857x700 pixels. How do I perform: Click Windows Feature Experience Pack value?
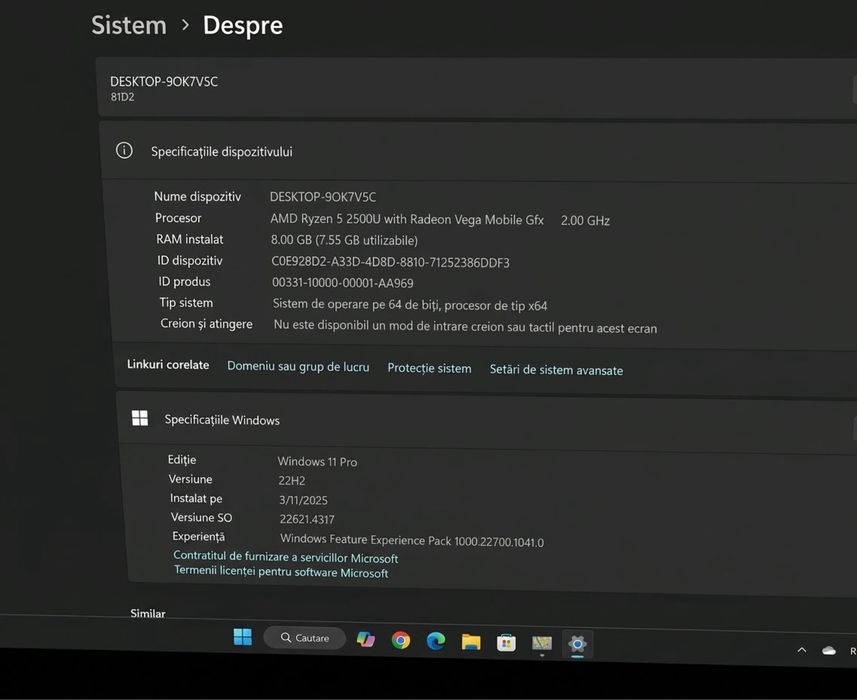pyautogui.click(x=412, y=540)
